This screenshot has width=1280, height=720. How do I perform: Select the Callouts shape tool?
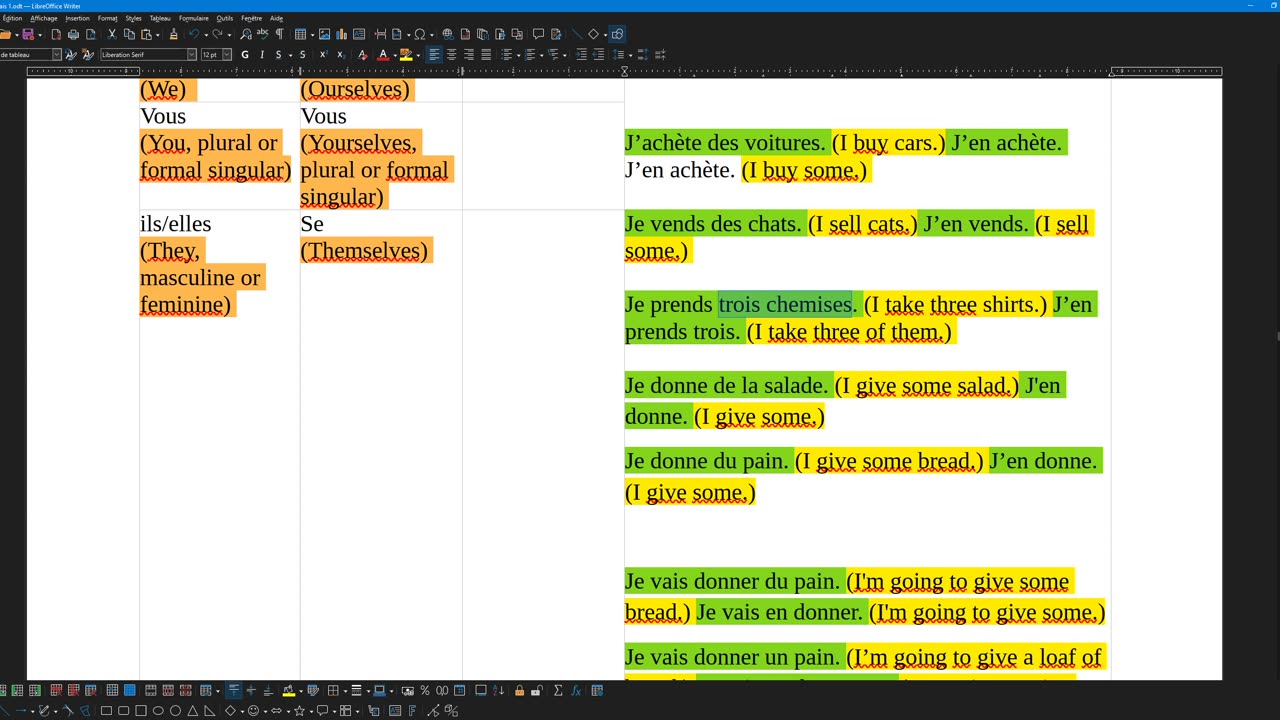click(322, 711)
